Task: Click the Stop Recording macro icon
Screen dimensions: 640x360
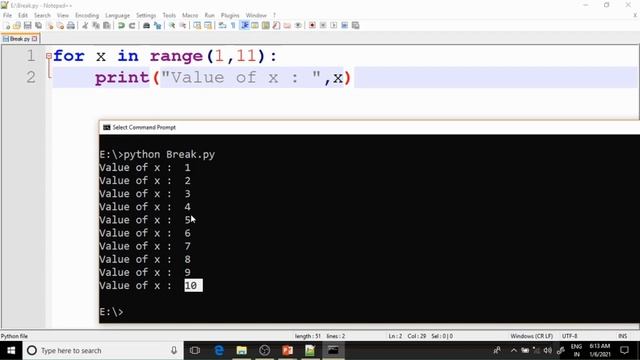Action: (x=323, y=26)
